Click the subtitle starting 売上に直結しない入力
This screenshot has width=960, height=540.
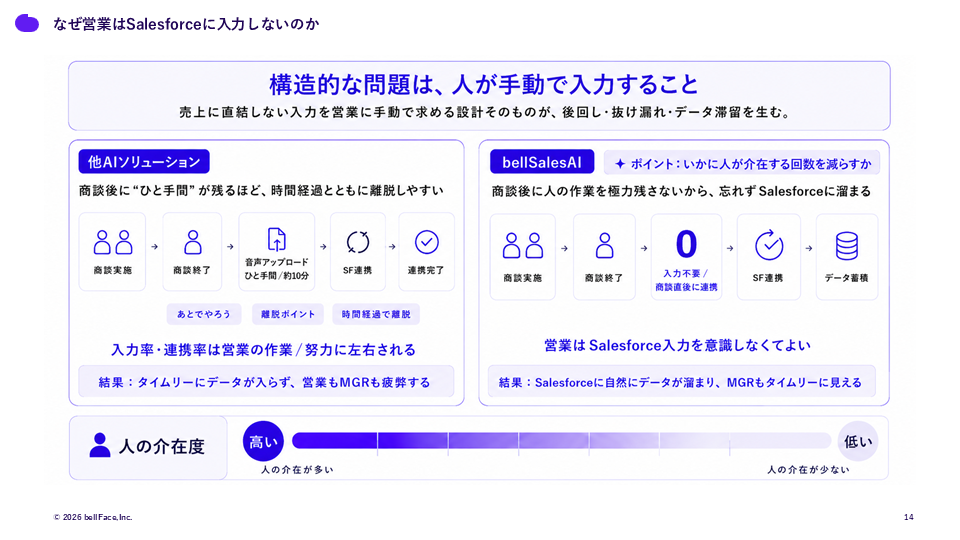pos(486,112)
